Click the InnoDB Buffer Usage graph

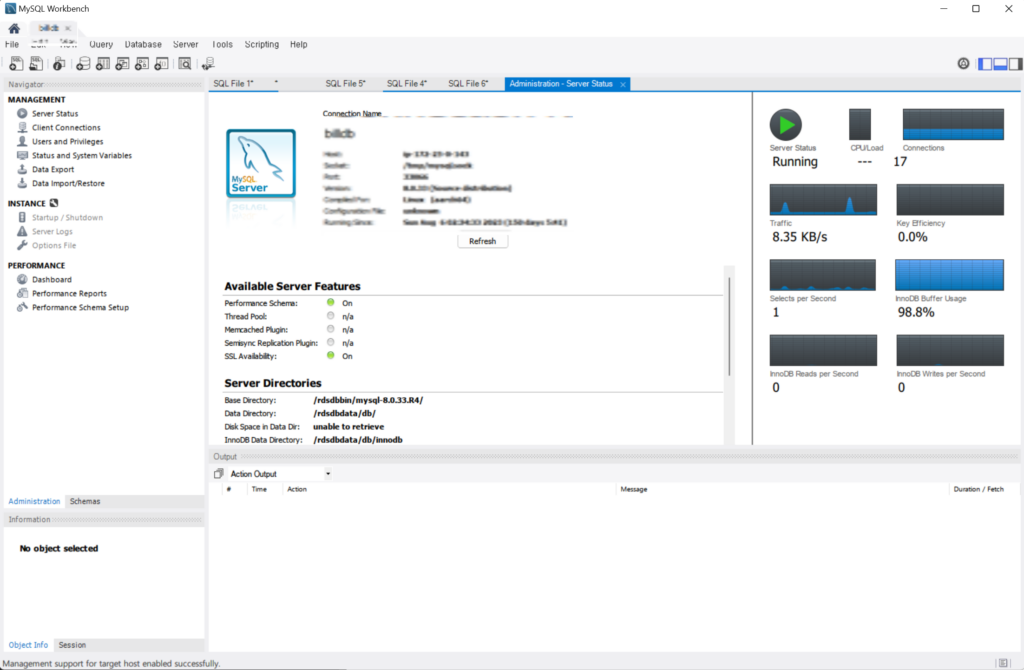pyautogui.click(x=950, y=275)
